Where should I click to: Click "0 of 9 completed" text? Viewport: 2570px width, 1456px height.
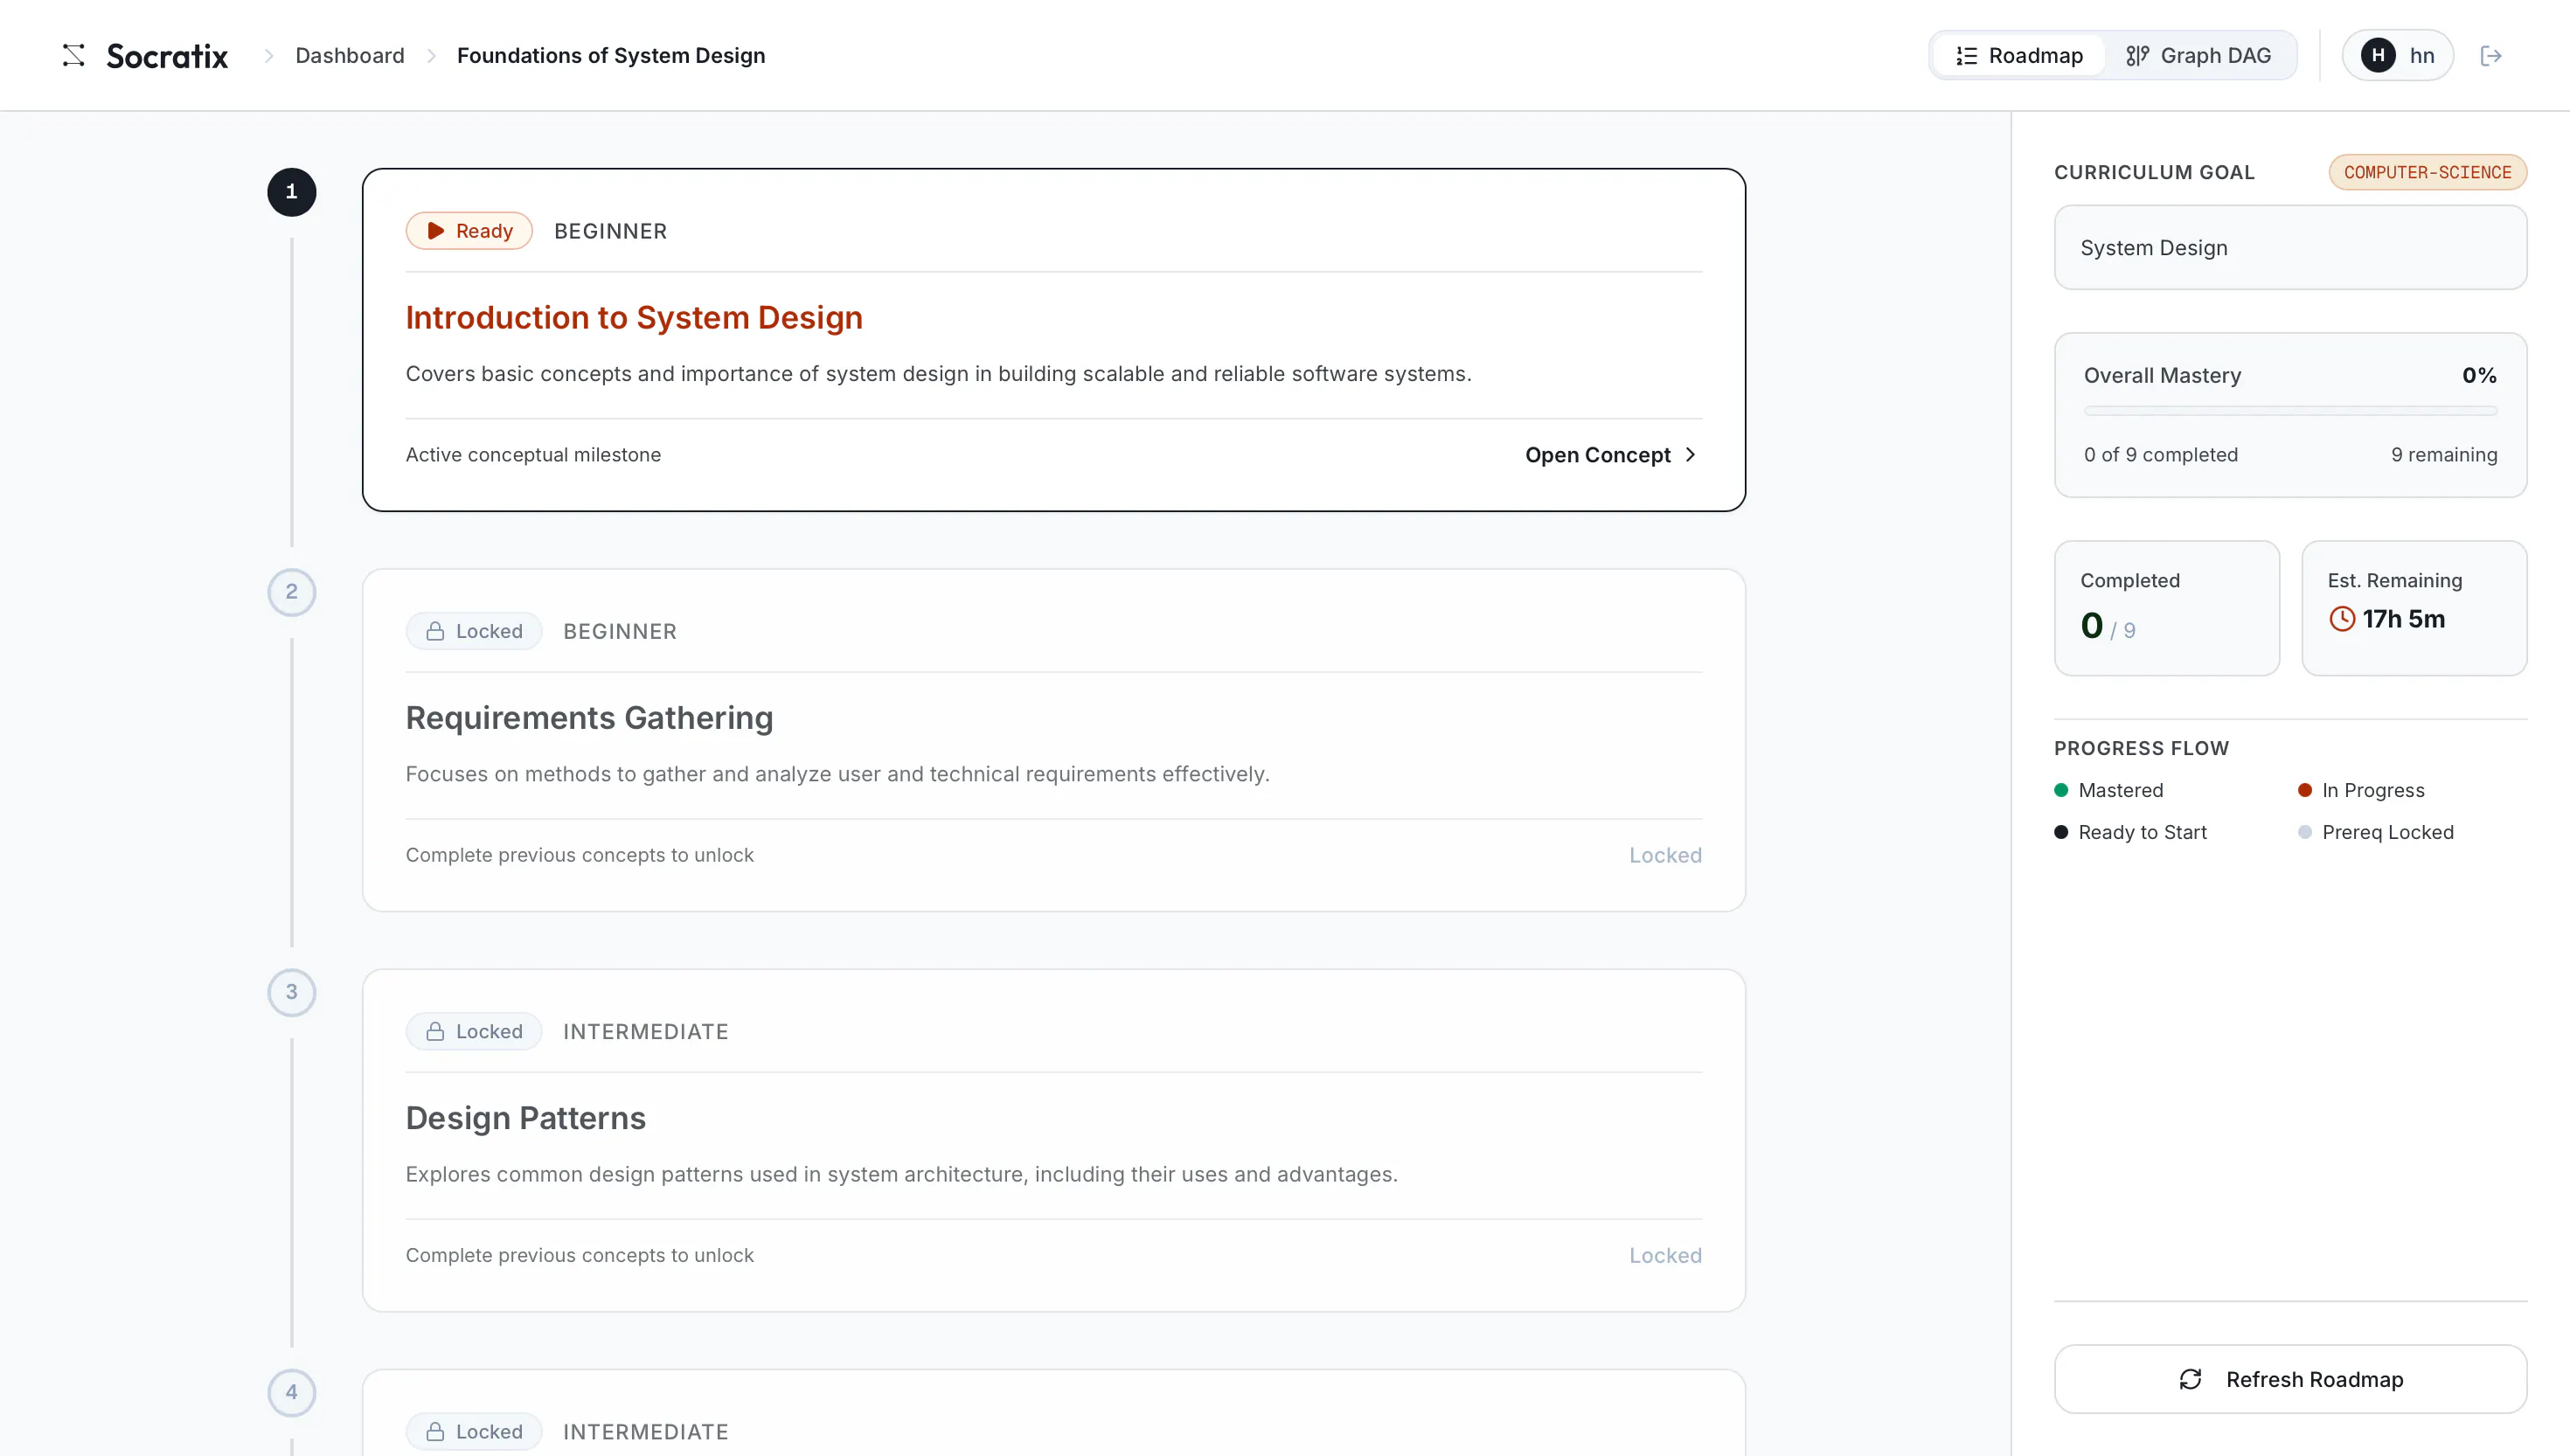pos(2160,454)
